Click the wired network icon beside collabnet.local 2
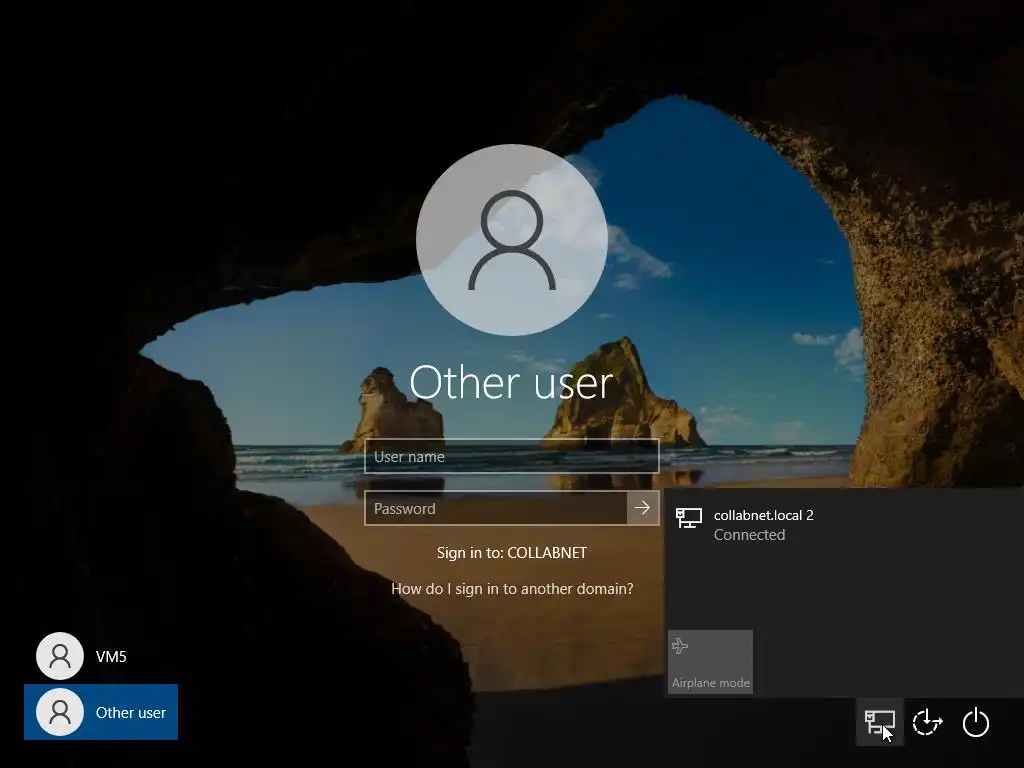The width and height of the screenshot is (1024, 768). pyautogui.click(x=688, y=519)
